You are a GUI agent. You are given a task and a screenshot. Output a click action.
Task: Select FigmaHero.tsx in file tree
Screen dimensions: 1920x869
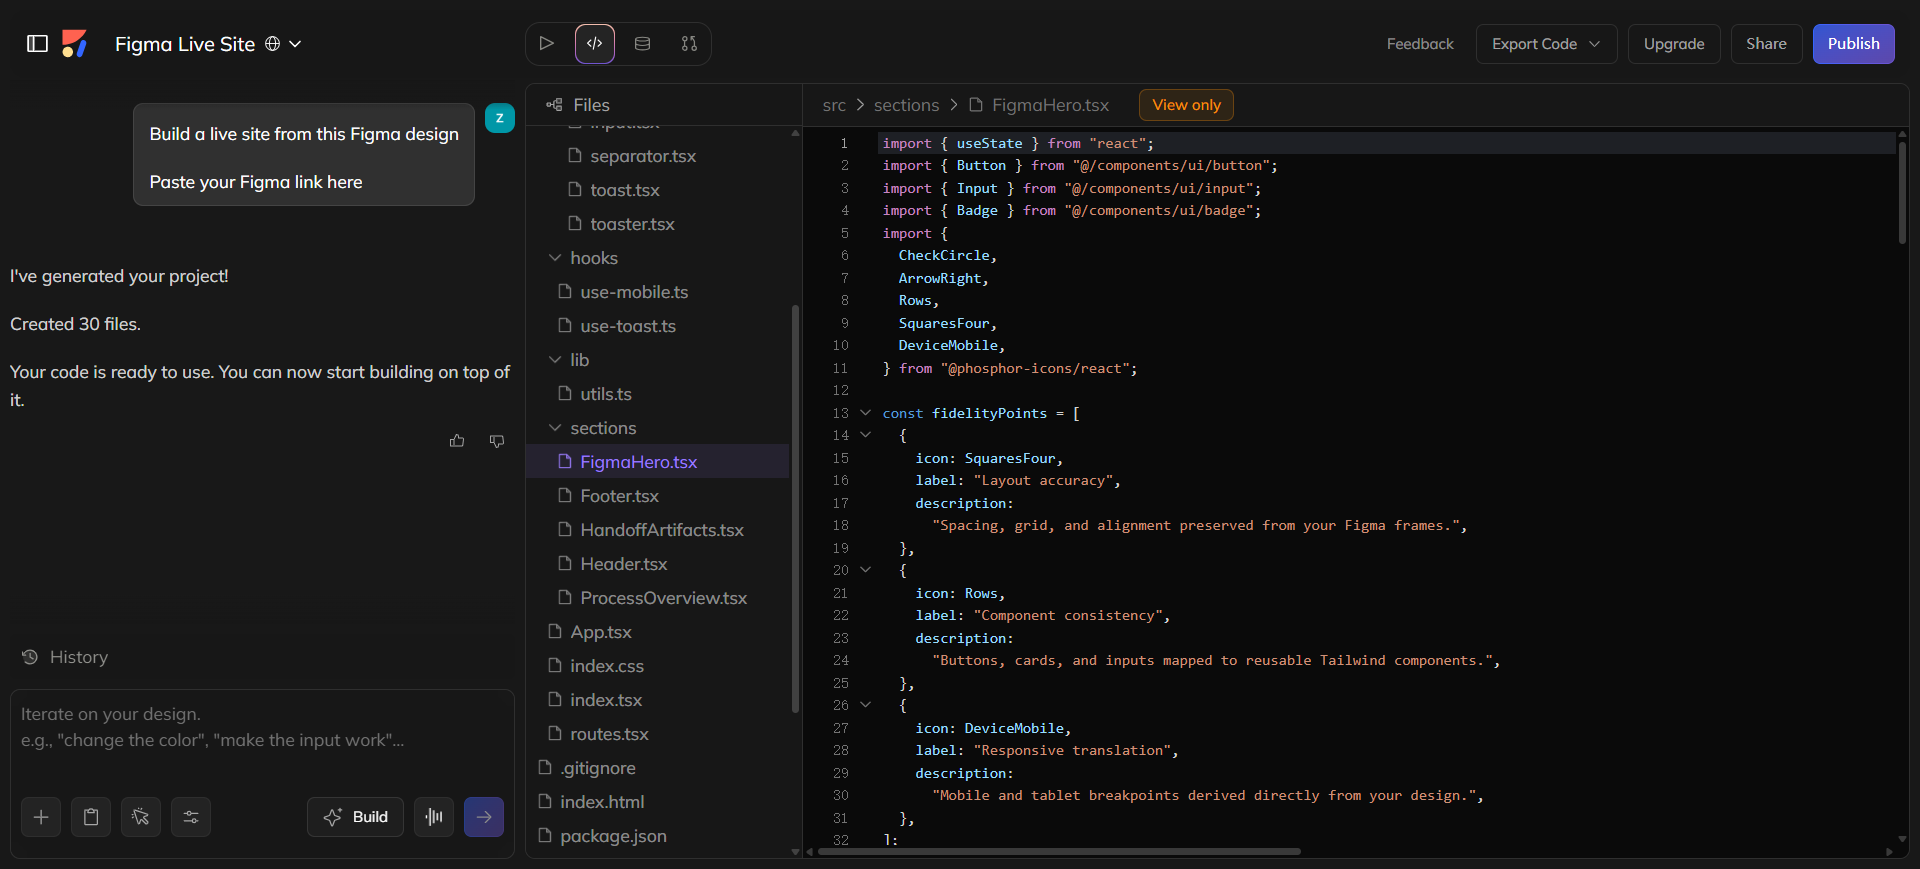coord(657,462)
